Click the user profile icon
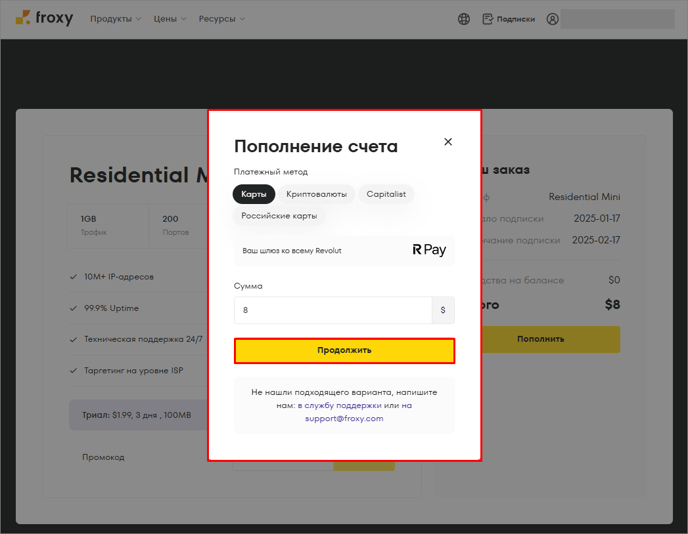688x534 pixels. tap(552, 19)
